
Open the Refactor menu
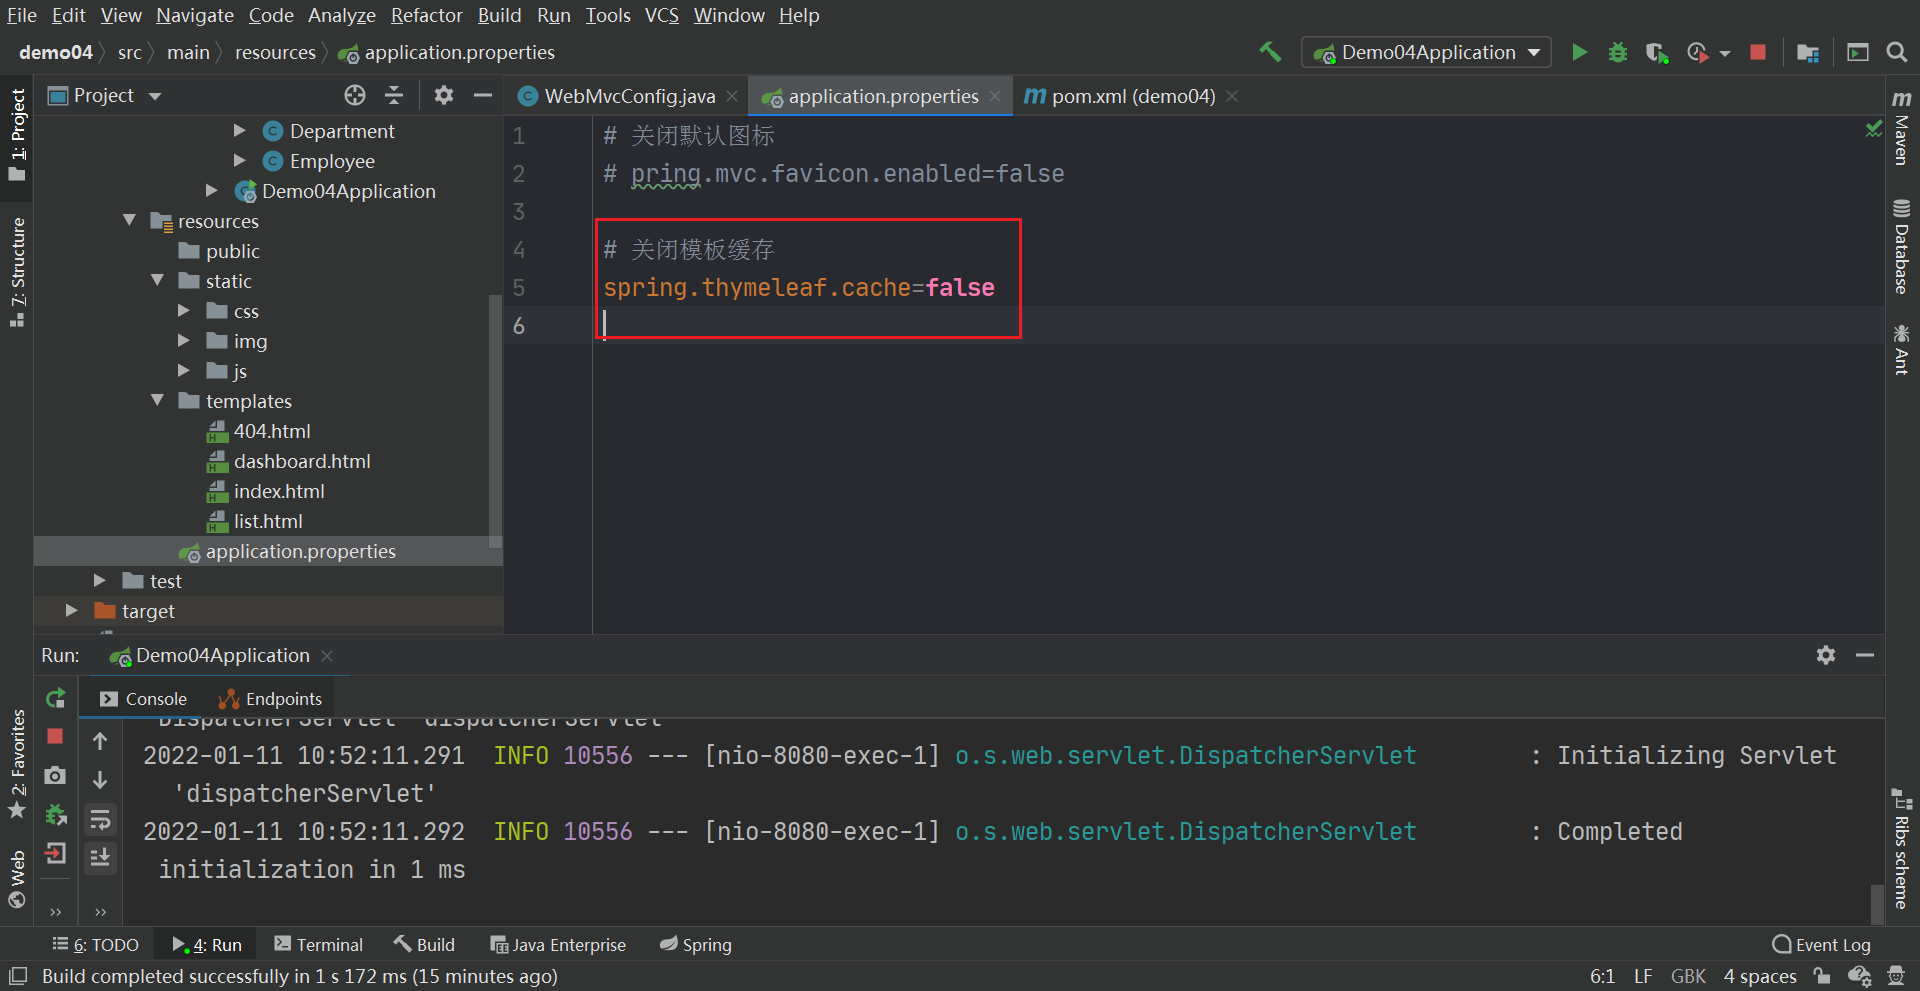coord(427,15)
